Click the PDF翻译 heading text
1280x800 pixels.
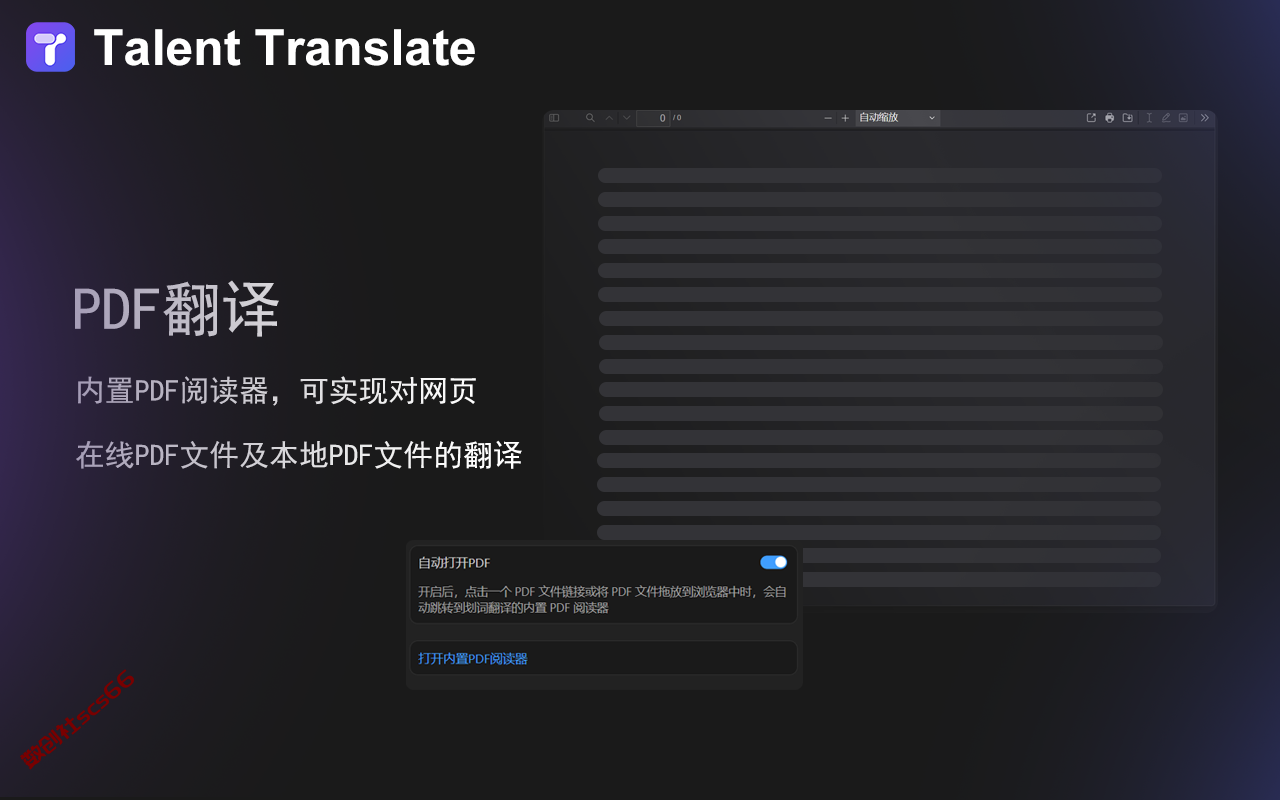(176, 309)
